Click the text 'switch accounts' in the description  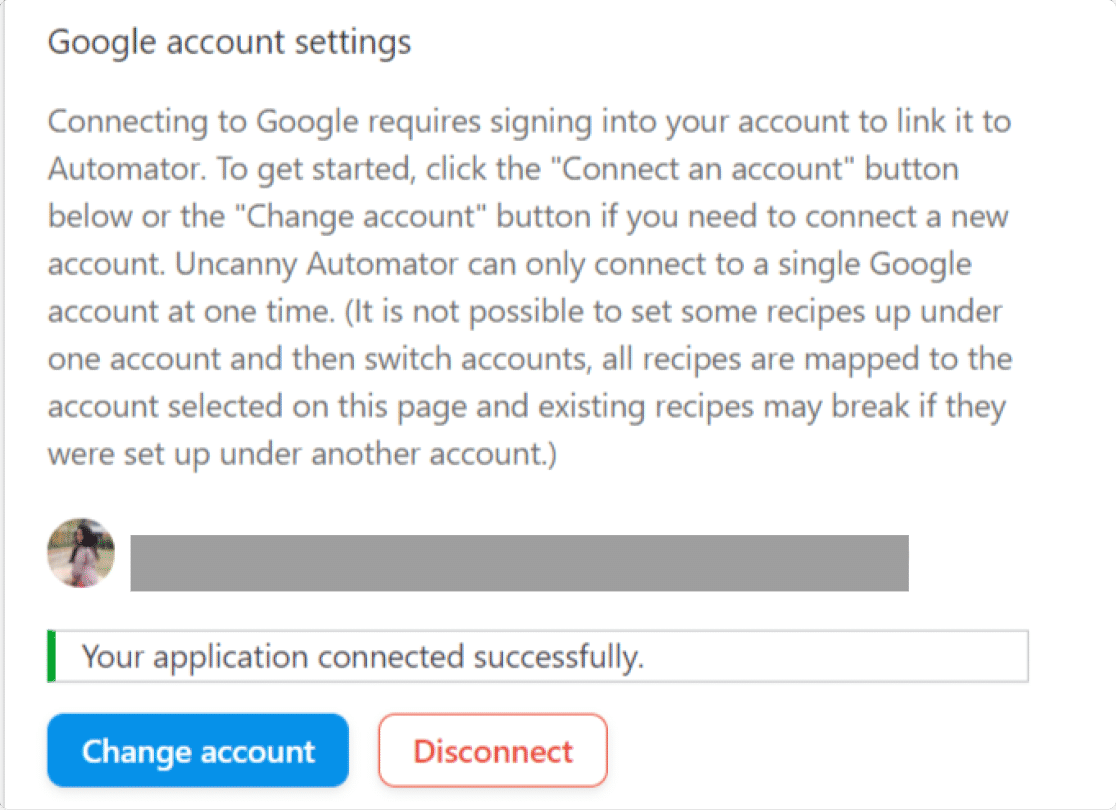(478, 359)
